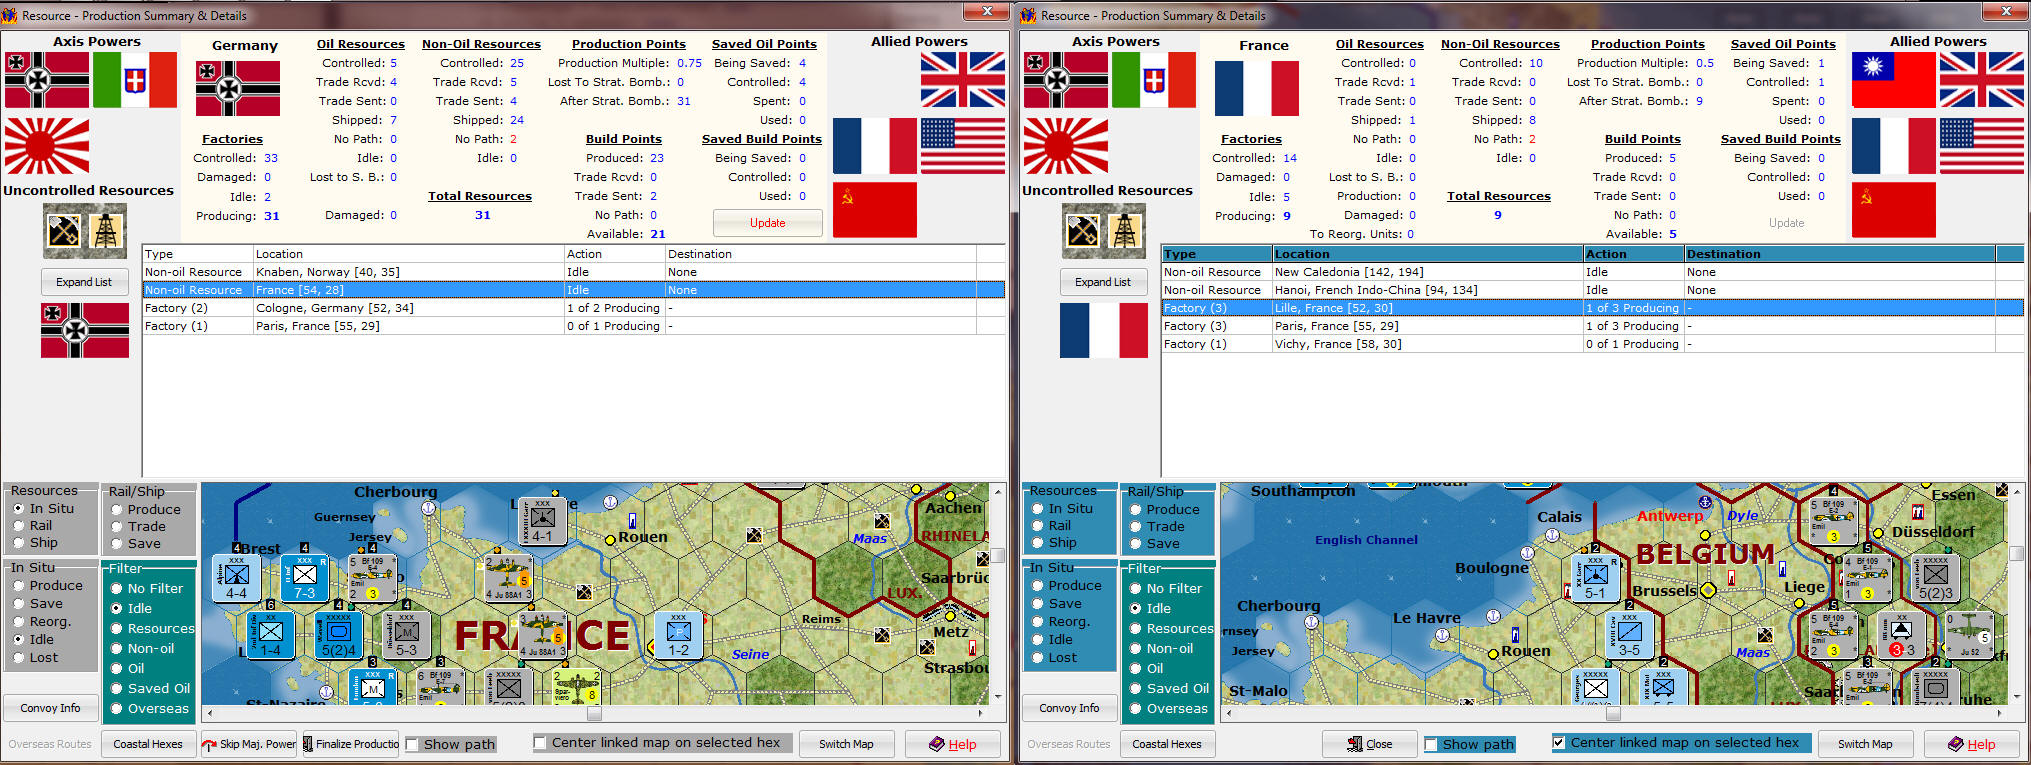2031x765 pixels.
Task: Click the UK flag in Germany window's Allied Powers
Action: pos(962,79)
